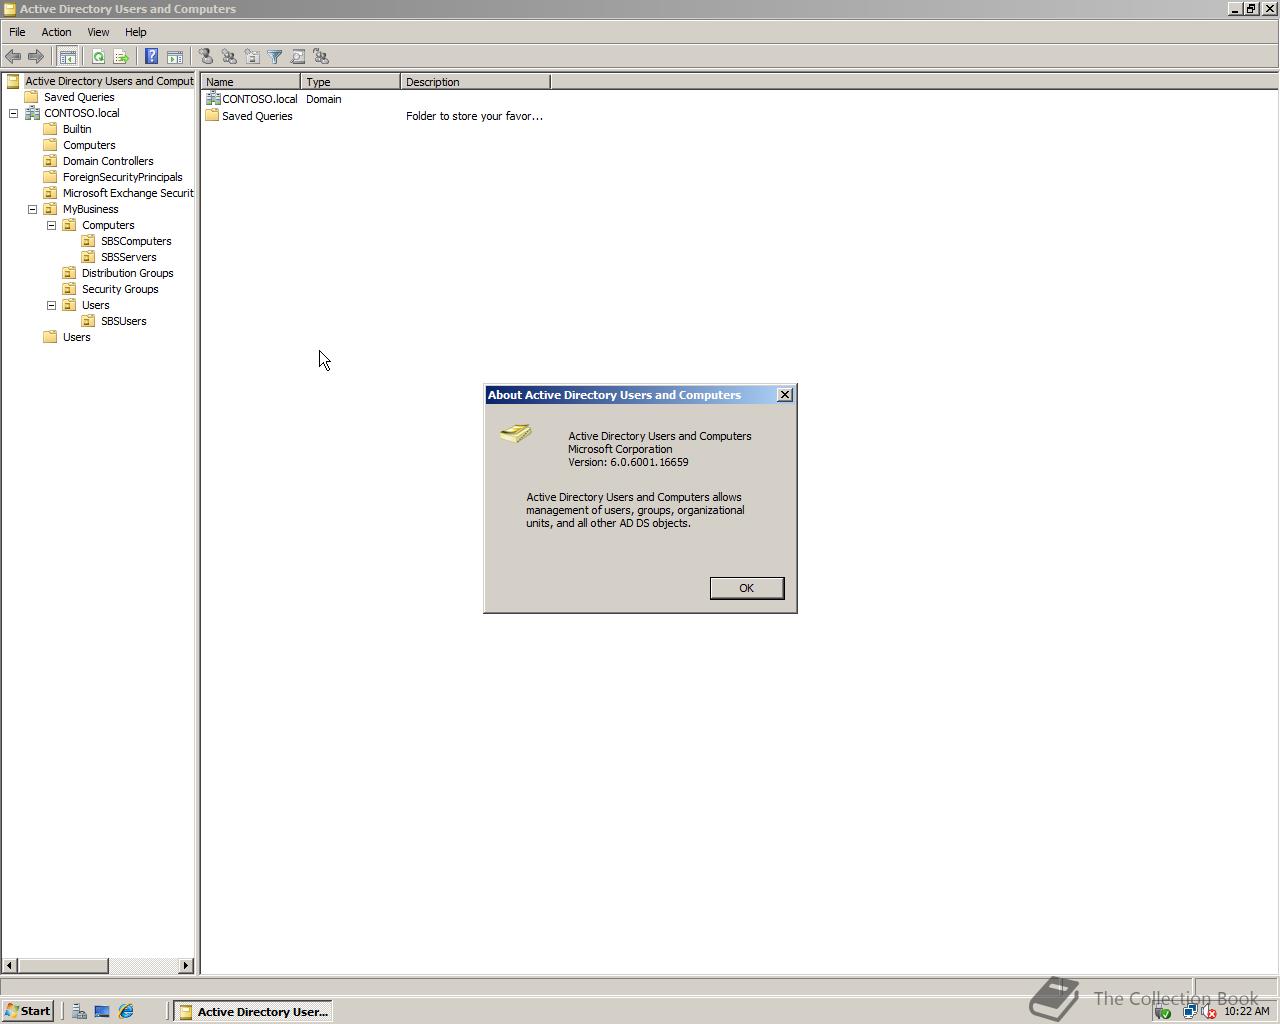Image resolution: width=1280 pixels, height=1024 pixels.
Task: Select the root Active Directory Users node
Action: pyautogui.click(x=108, y=81)
